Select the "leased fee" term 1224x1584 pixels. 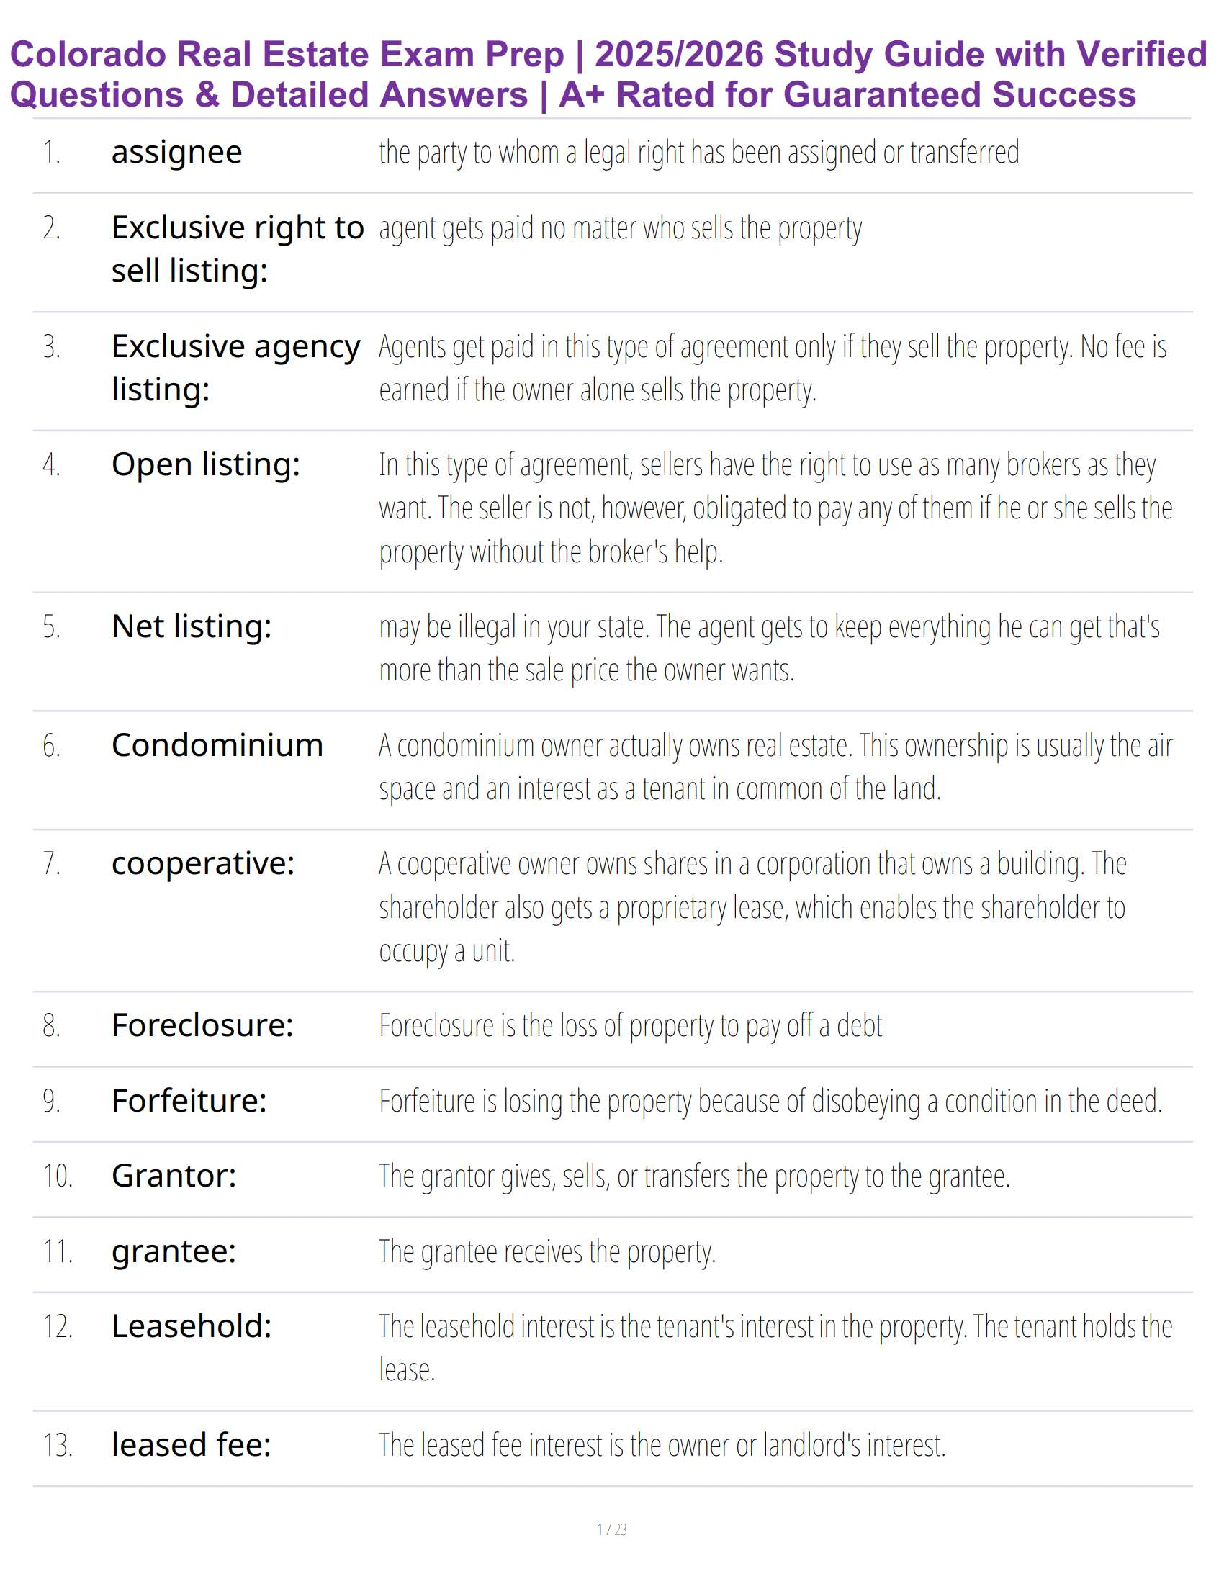click(x=191, y=1446)
